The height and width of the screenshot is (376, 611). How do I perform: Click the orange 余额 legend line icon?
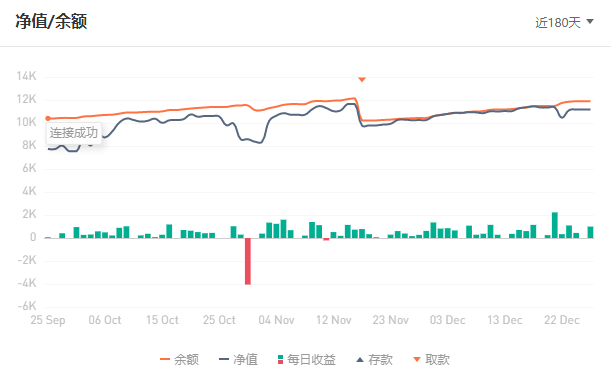click(165, 359)
